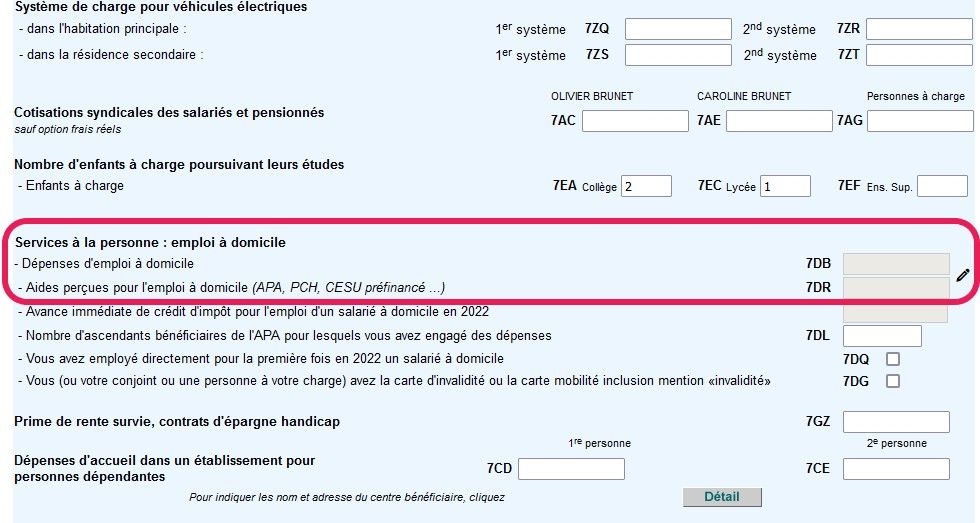Click the 7DR aid received field
The image size is (980, 523).
(x=895, y=288)
